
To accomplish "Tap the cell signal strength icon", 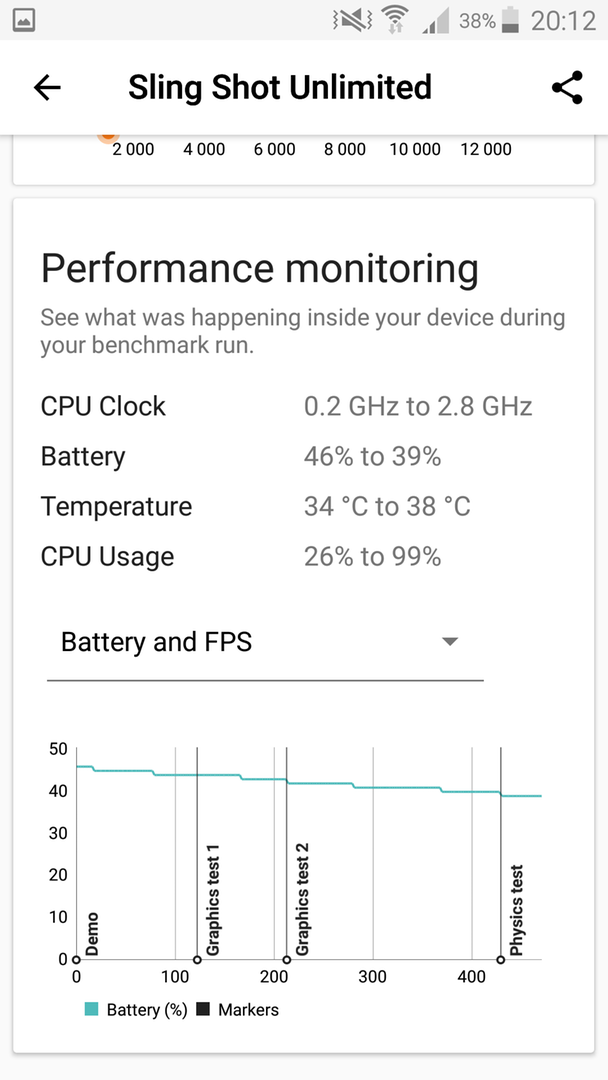I will 435,21.
